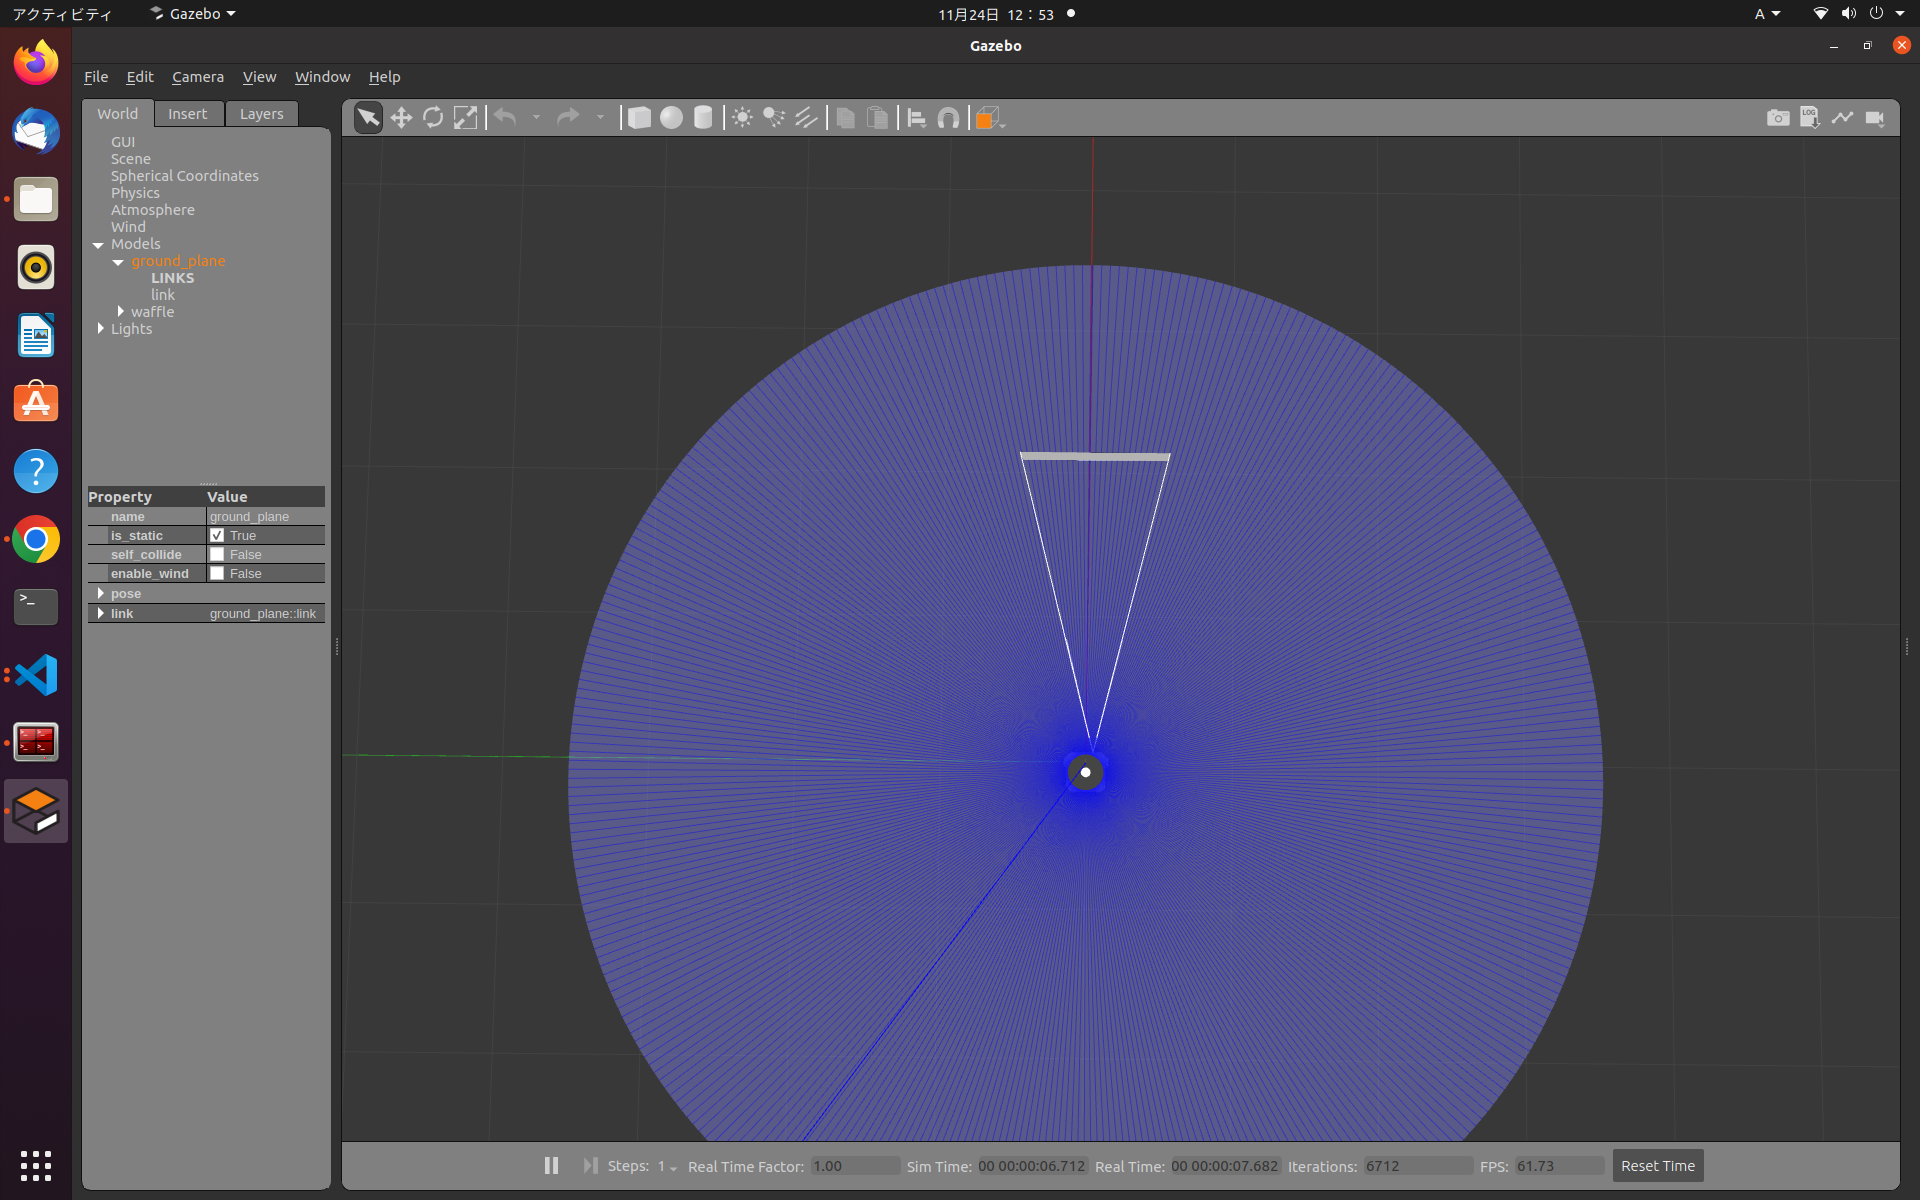
Task: Select Spherical Coordinates in the world tree
Action: coord(185,176)
